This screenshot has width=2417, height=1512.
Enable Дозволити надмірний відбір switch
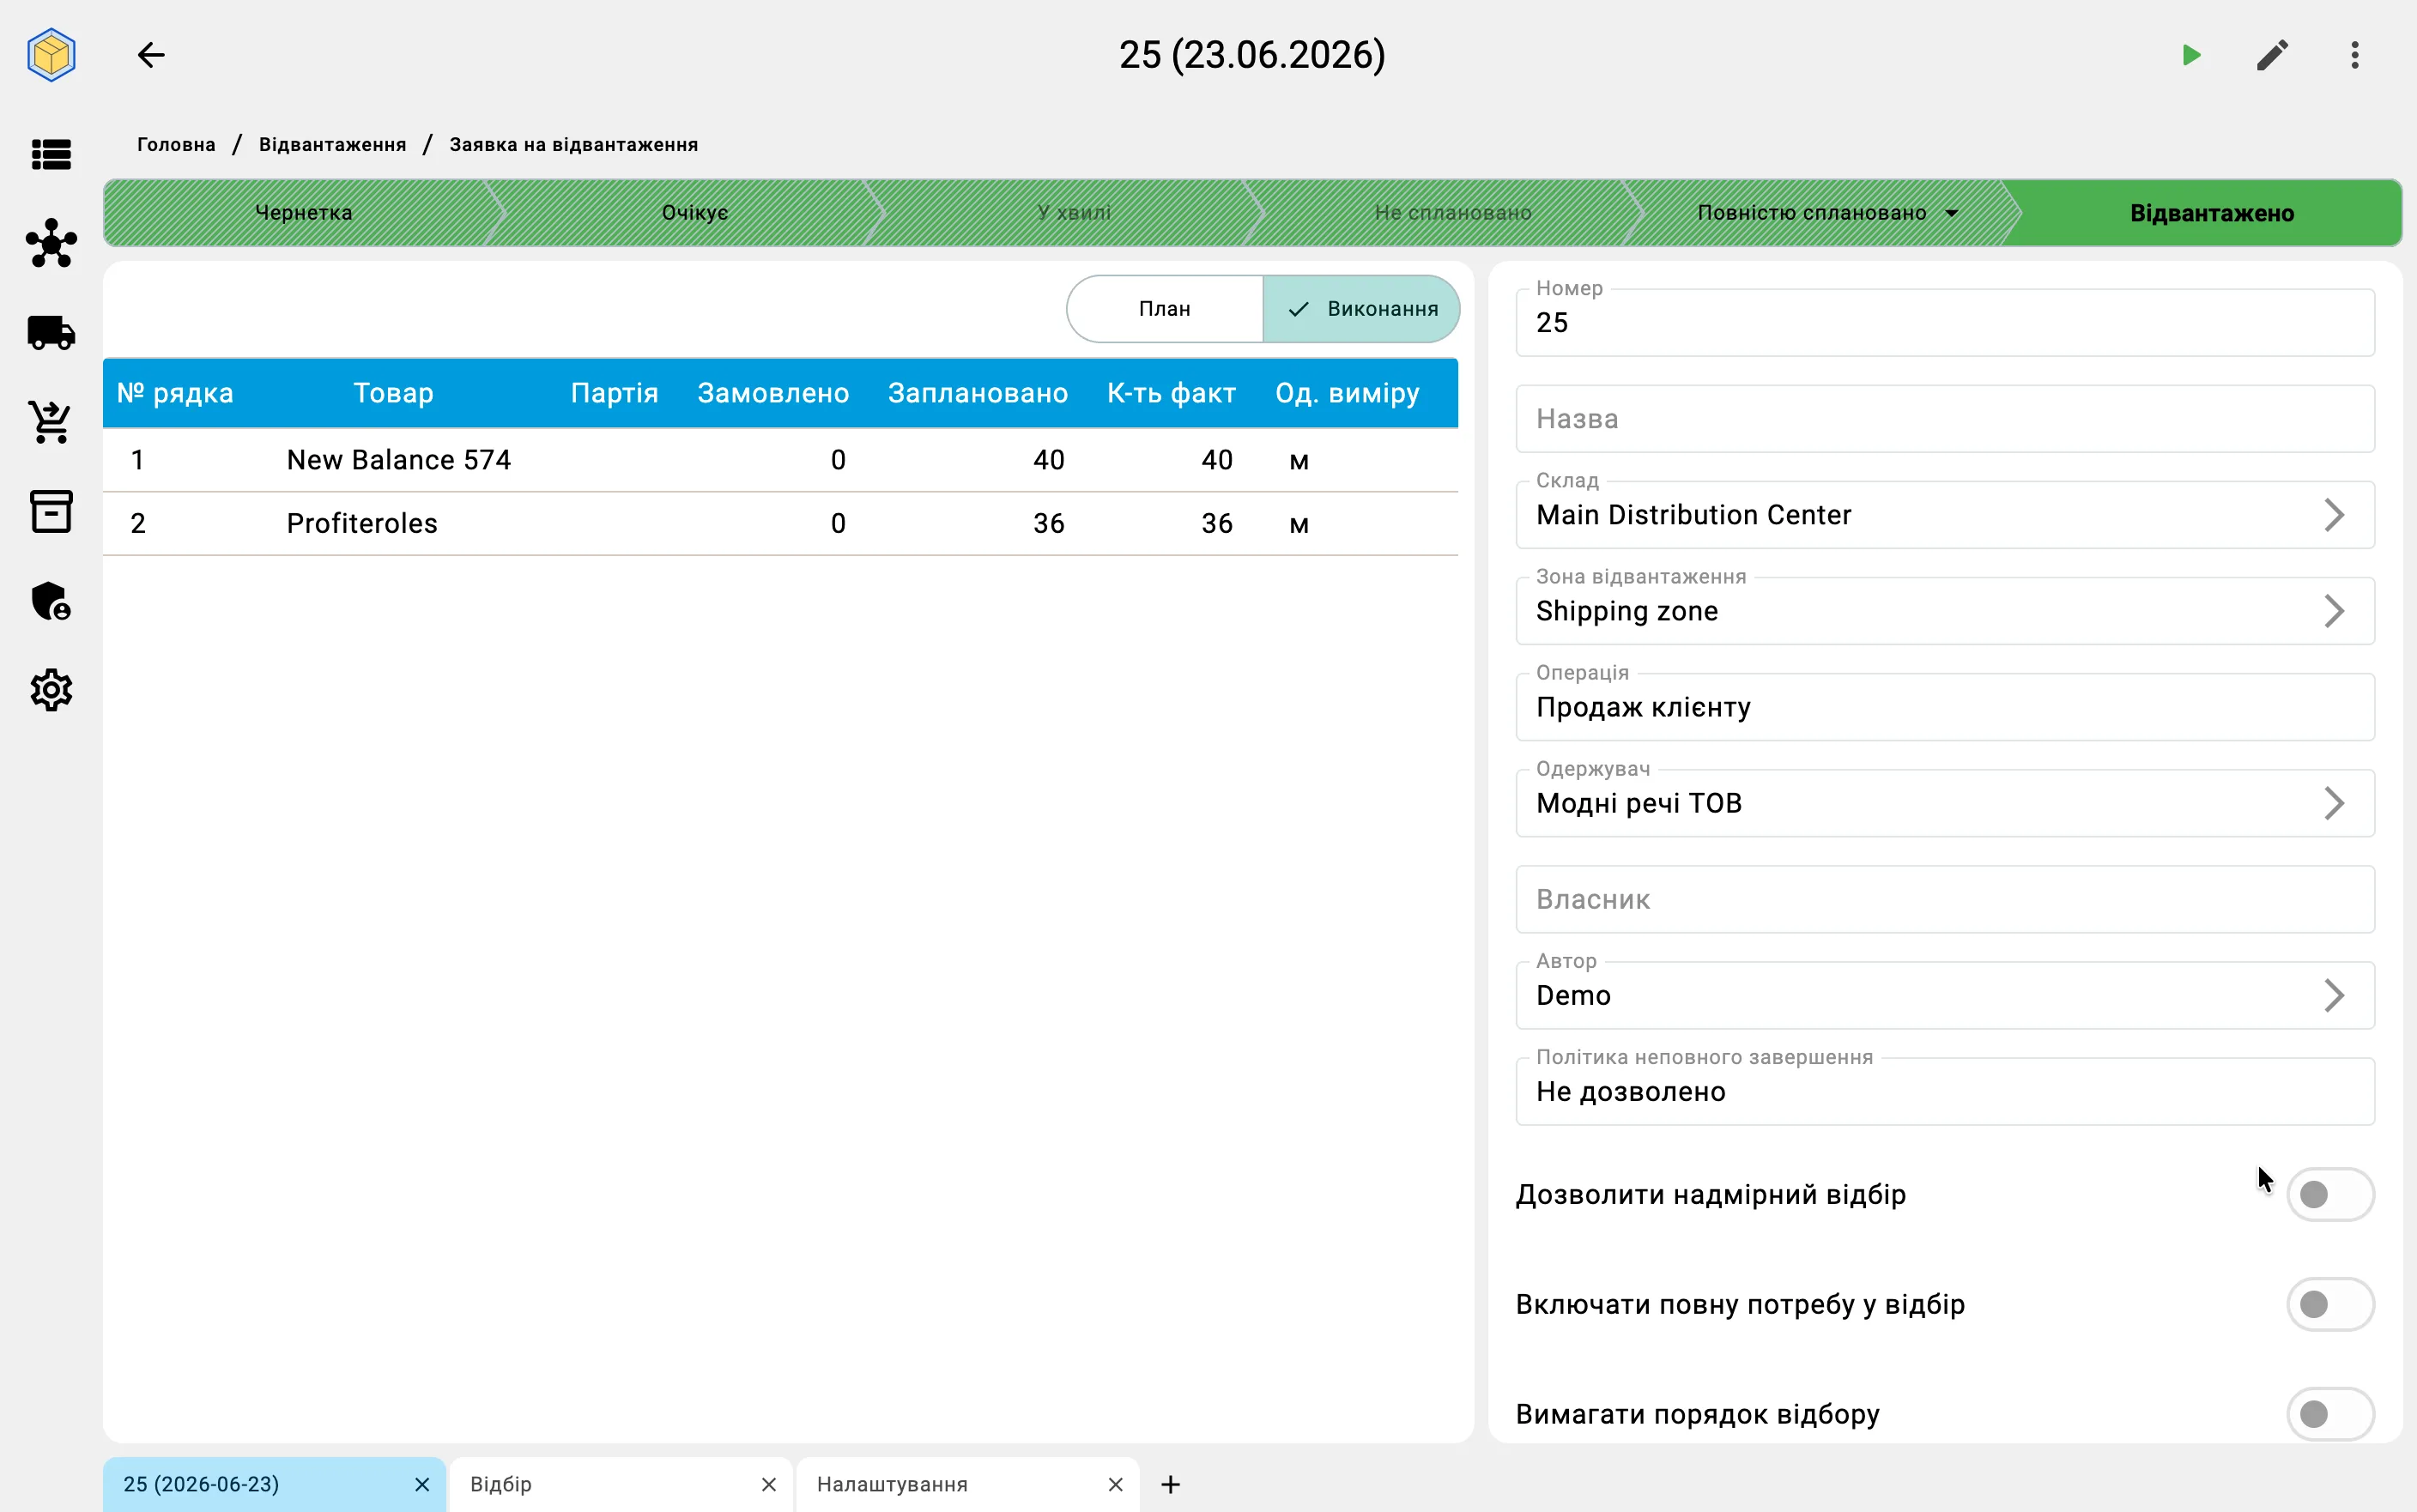[2329, 1194]
